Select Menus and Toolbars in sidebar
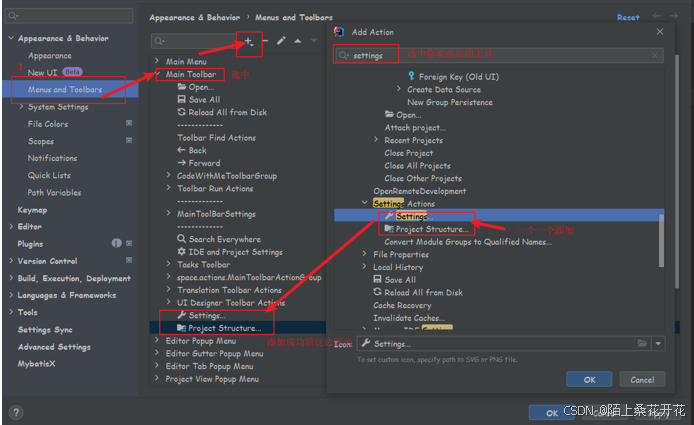This screenshot has height=425, width=694. [x=65, y=89]
